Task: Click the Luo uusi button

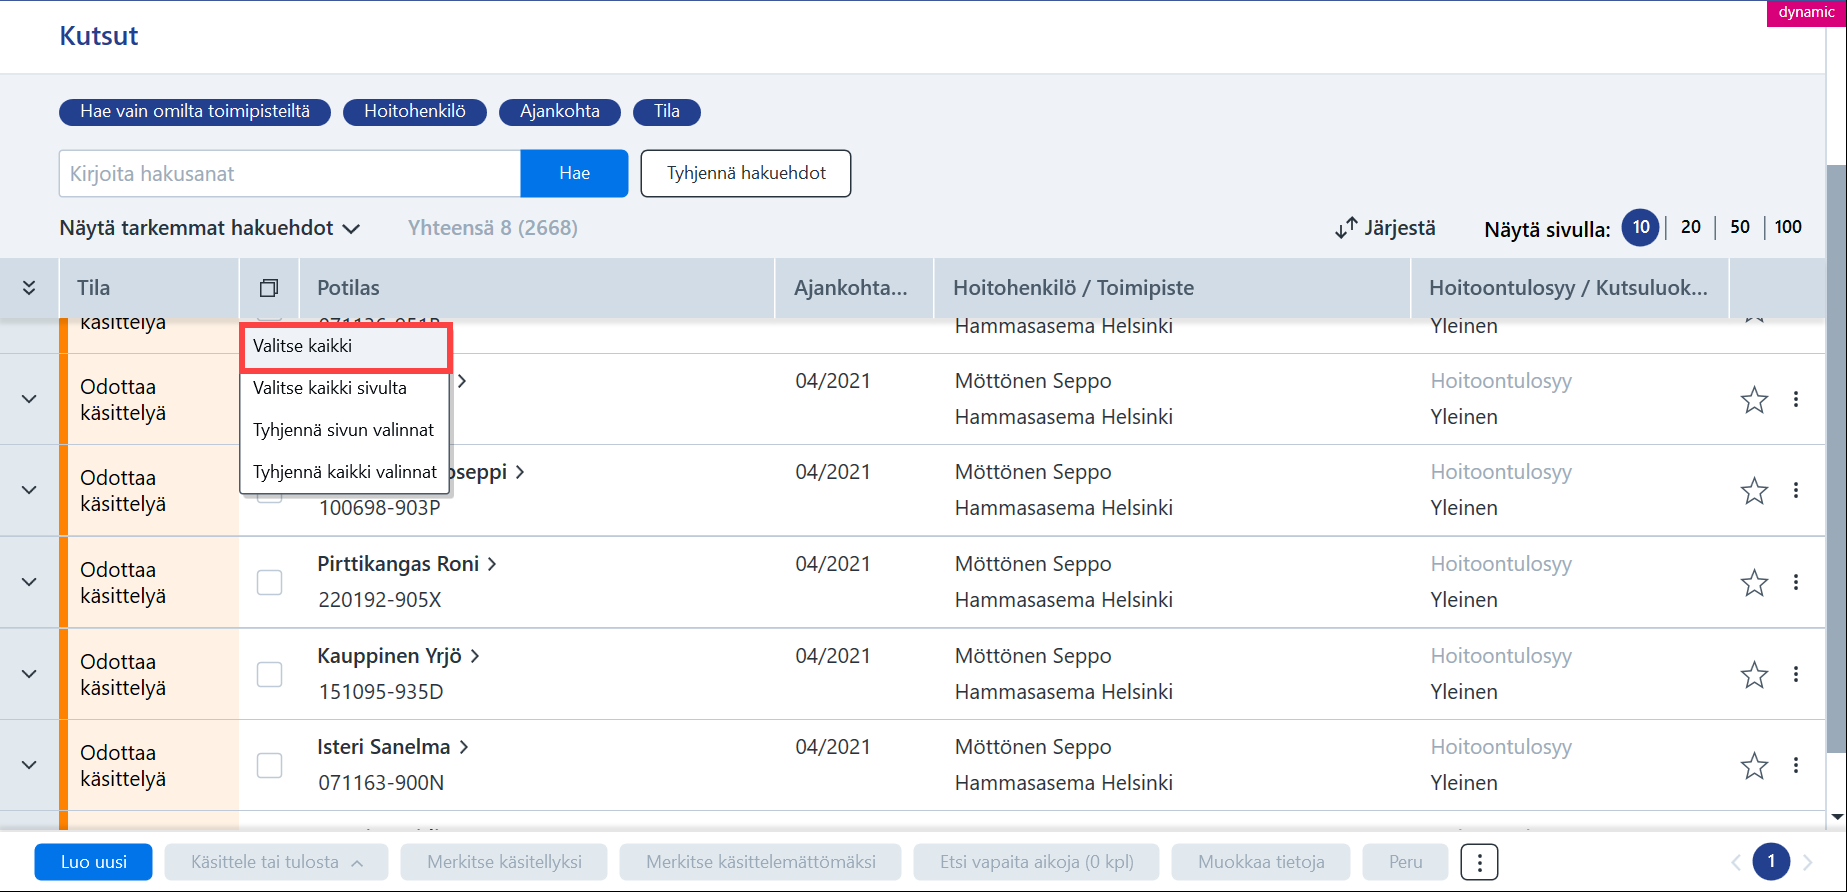Action: point(94,862)
